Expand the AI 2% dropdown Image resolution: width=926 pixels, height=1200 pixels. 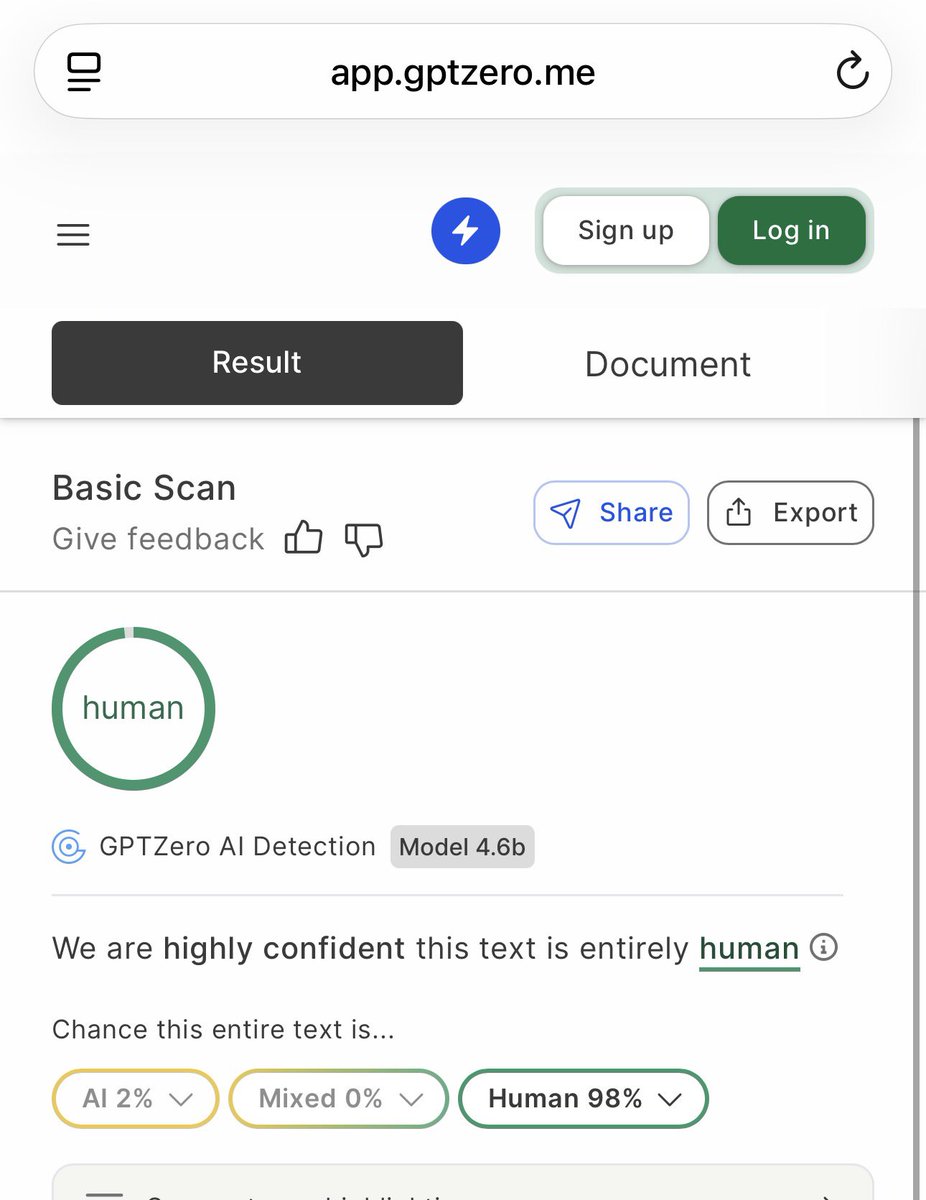point(135,1099)
